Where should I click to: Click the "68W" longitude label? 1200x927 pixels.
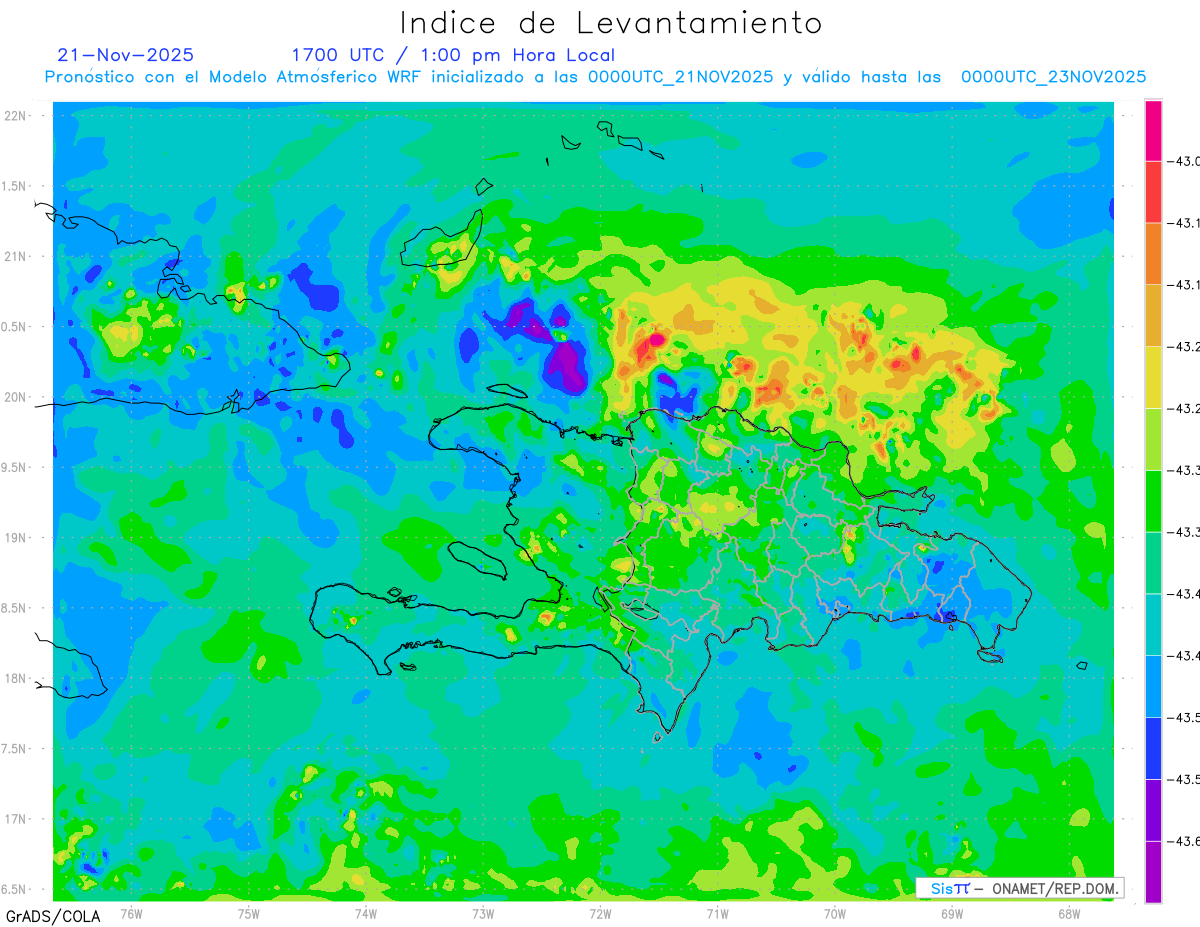(x=1069, y=913)
